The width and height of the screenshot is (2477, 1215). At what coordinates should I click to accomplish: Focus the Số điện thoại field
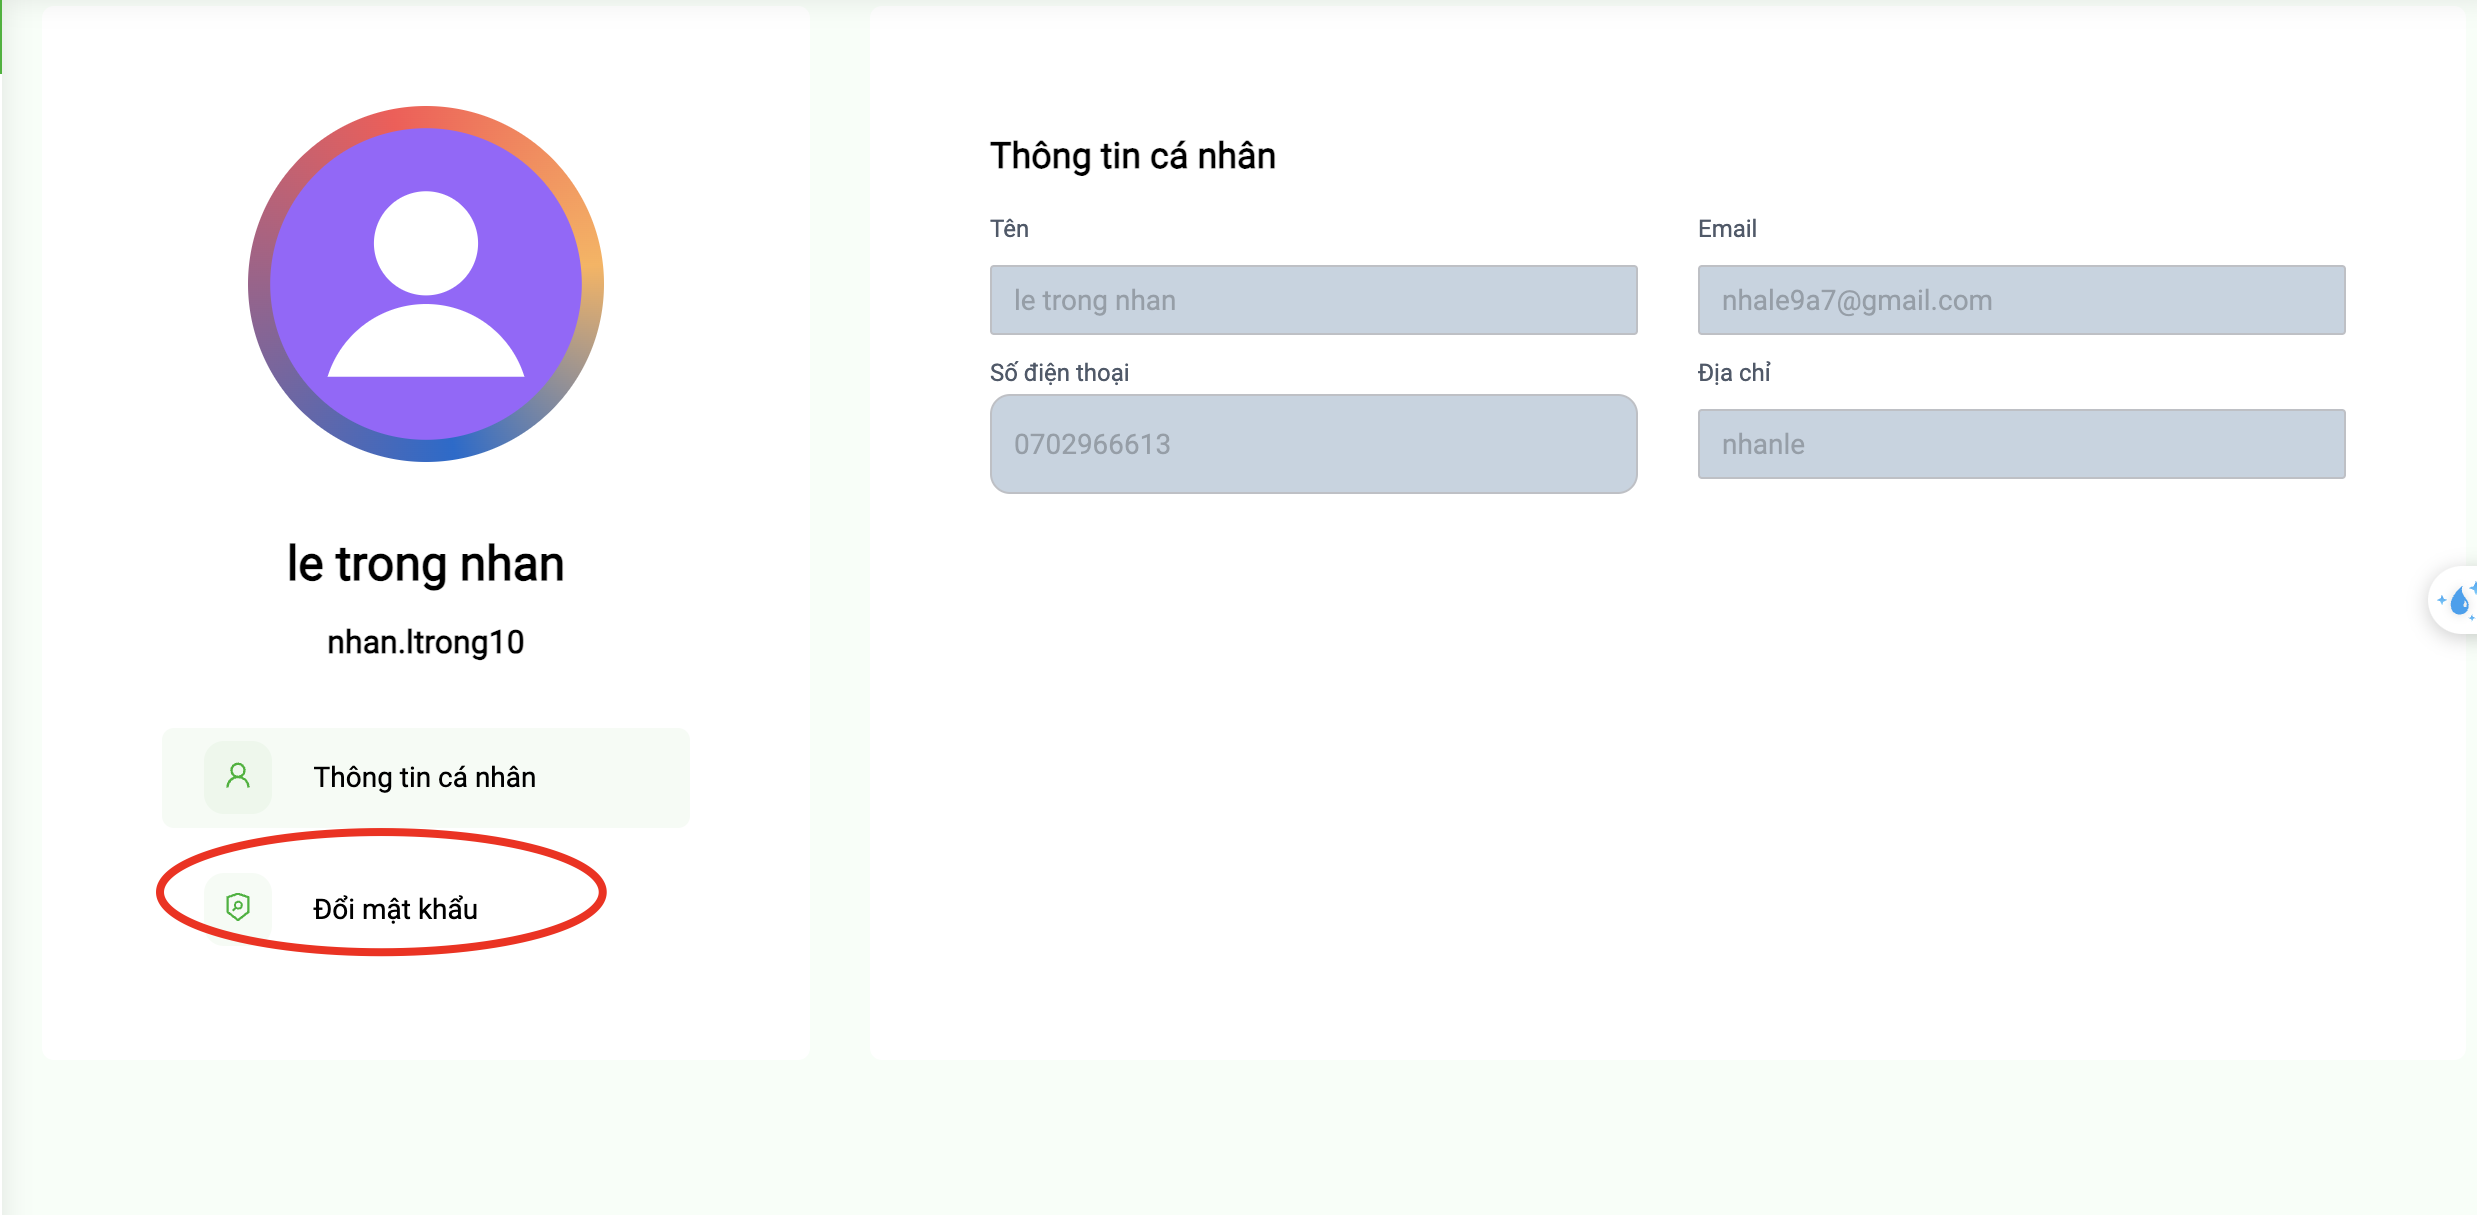[1313, 444]
